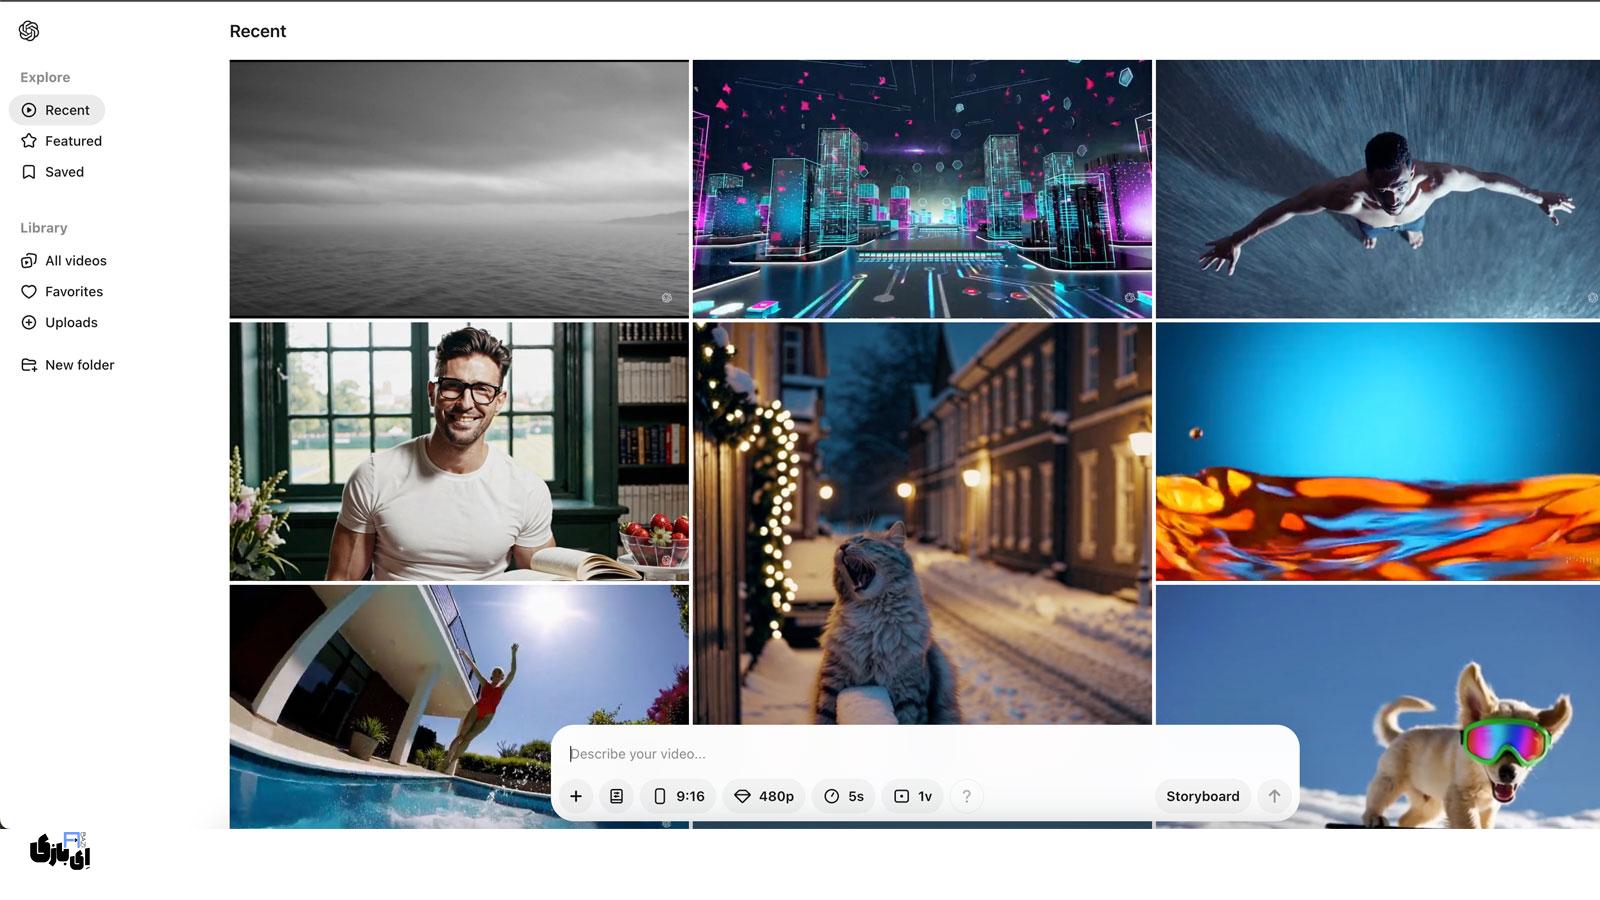
Task: Open the neon cyber city video thumbnail
Action: [922, 189]
